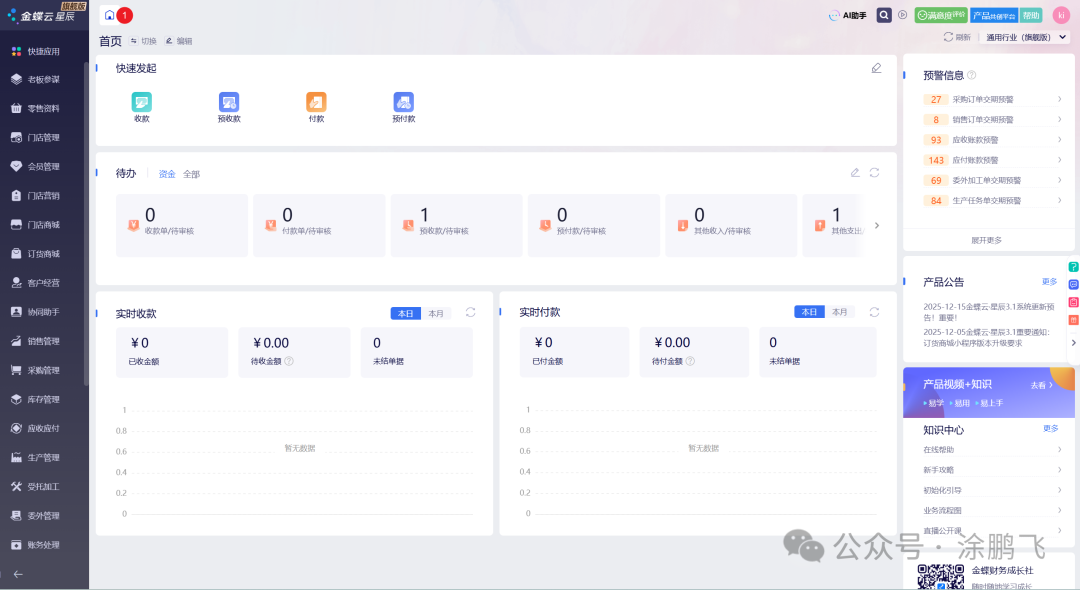
Task: Click edit pencil icon in 快速发起 panel
Action: pyautogui.click(x=876, y=68)
